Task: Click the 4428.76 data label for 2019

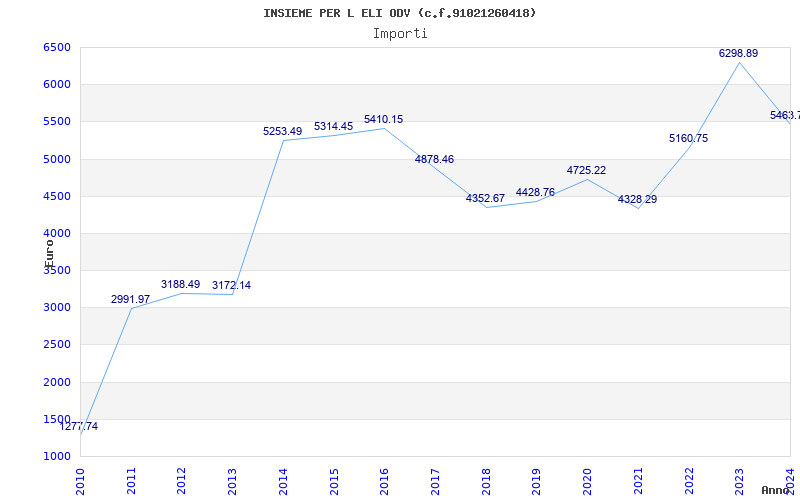Action: 535,192
